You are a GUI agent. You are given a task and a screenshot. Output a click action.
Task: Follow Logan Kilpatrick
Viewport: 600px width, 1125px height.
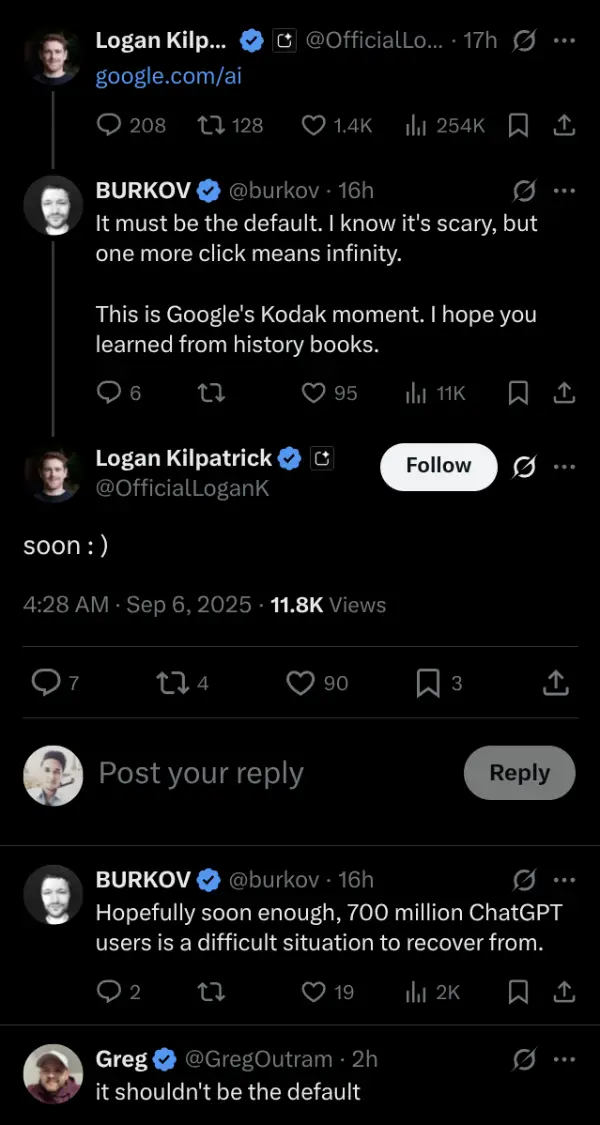point(438,466)
